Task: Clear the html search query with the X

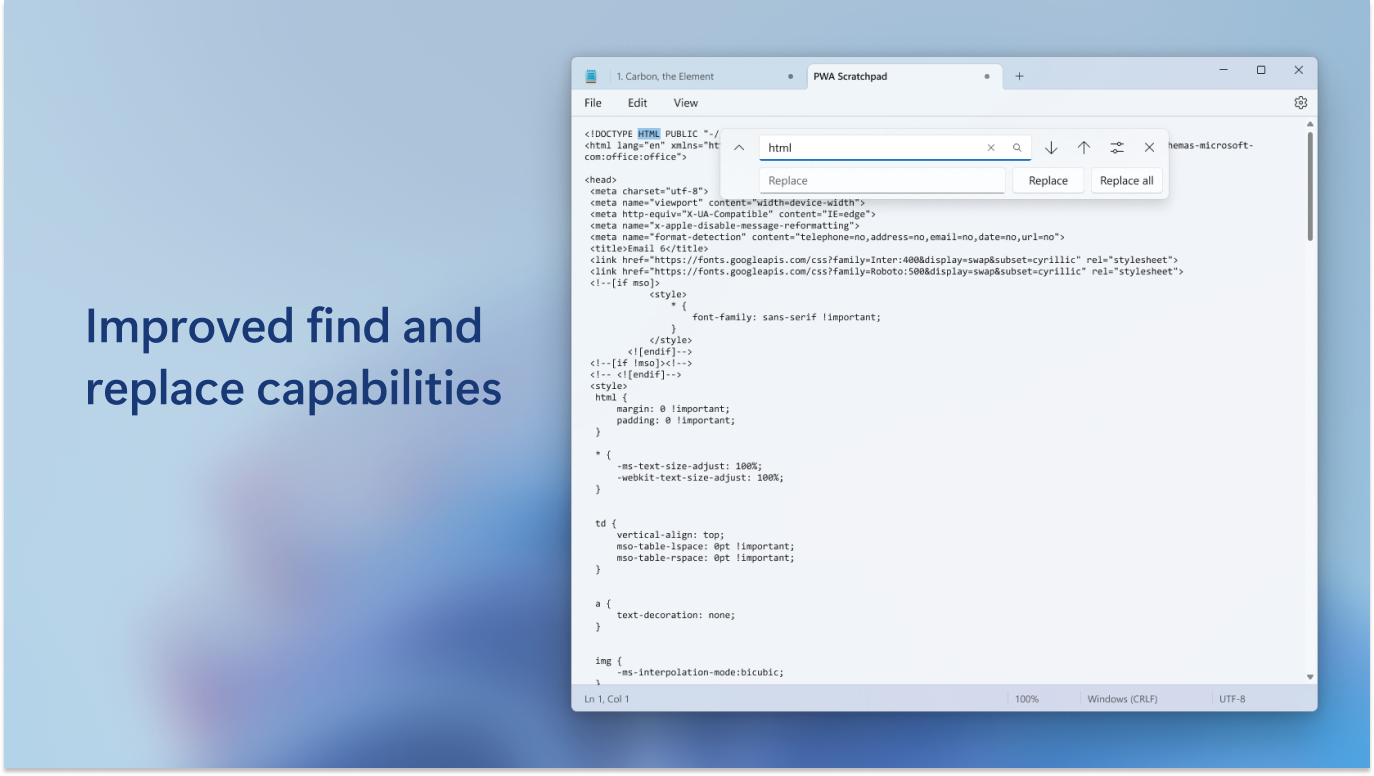Action: [x=990, y=147]
